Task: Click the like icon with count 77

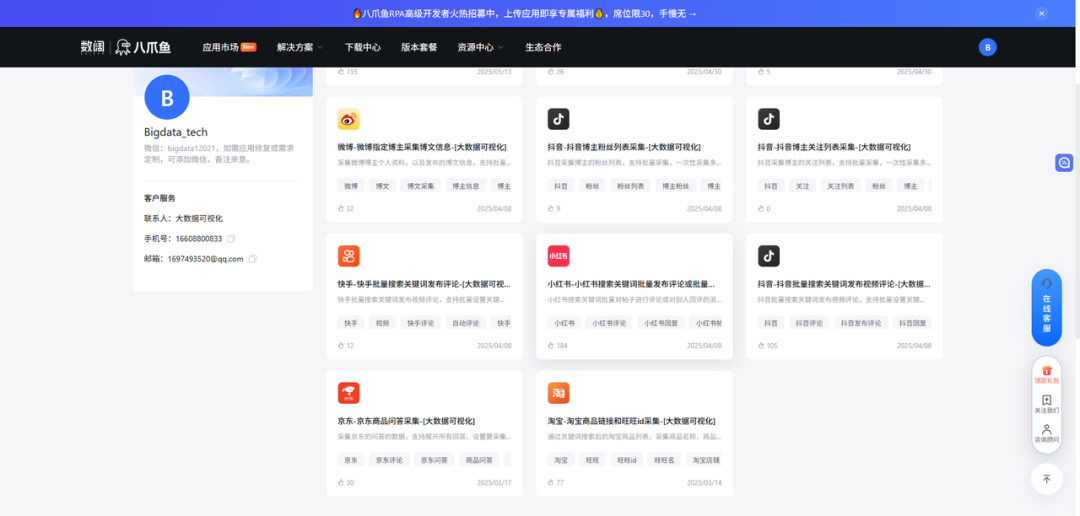Action: [x=550, y=483]
